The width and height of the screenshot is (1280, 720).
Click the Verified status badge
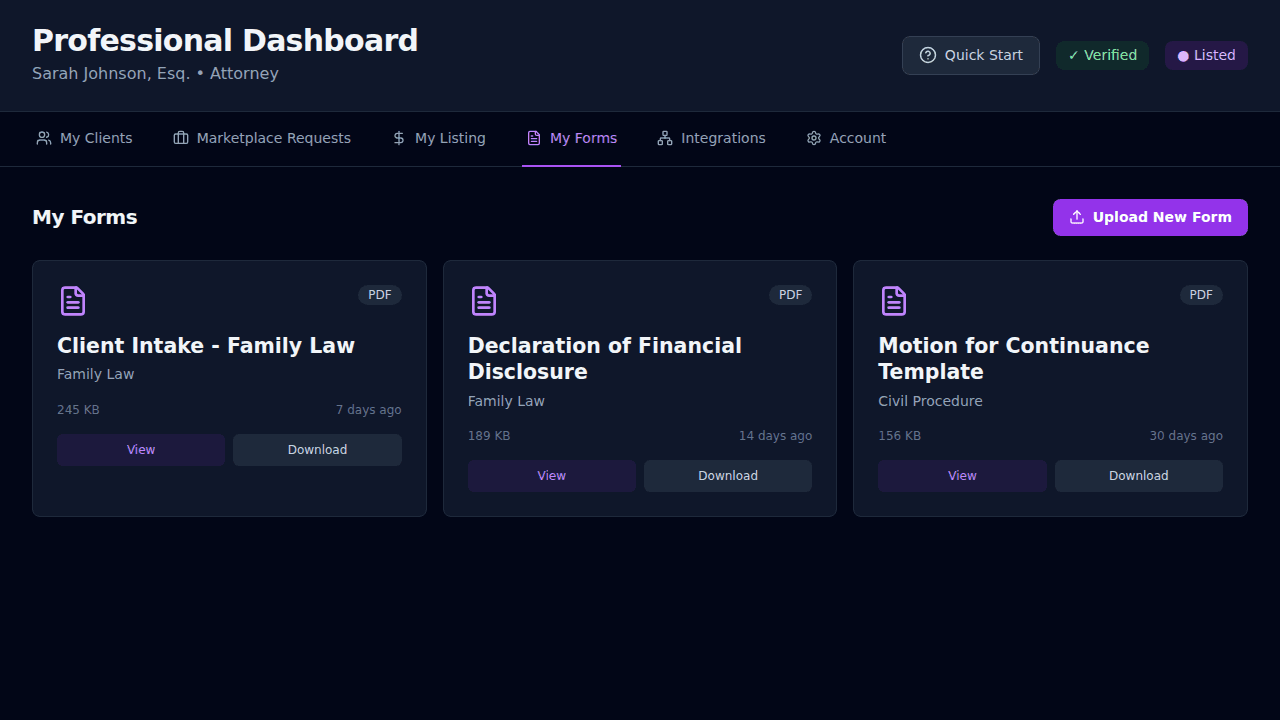pos(1102,55)
